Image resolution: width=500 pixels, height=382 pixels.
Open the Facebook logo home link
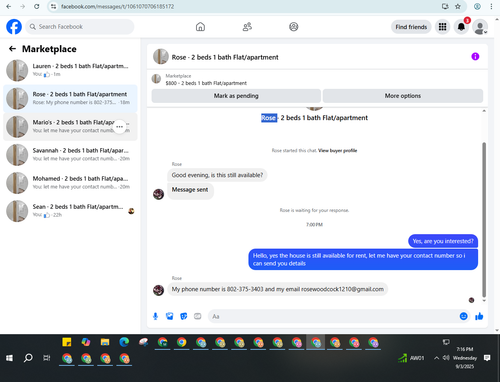[14, 27]
